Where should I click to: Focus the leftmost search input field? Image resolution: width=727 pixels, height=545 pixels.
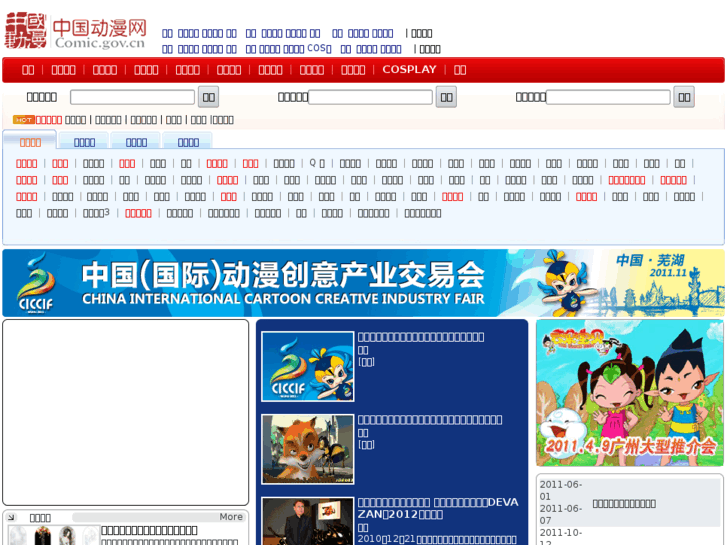click(132, 97)
